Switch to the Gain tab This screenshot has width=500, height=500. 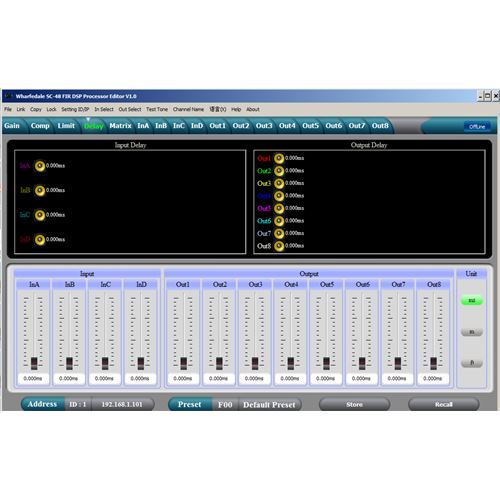click(x=12, y=126)
